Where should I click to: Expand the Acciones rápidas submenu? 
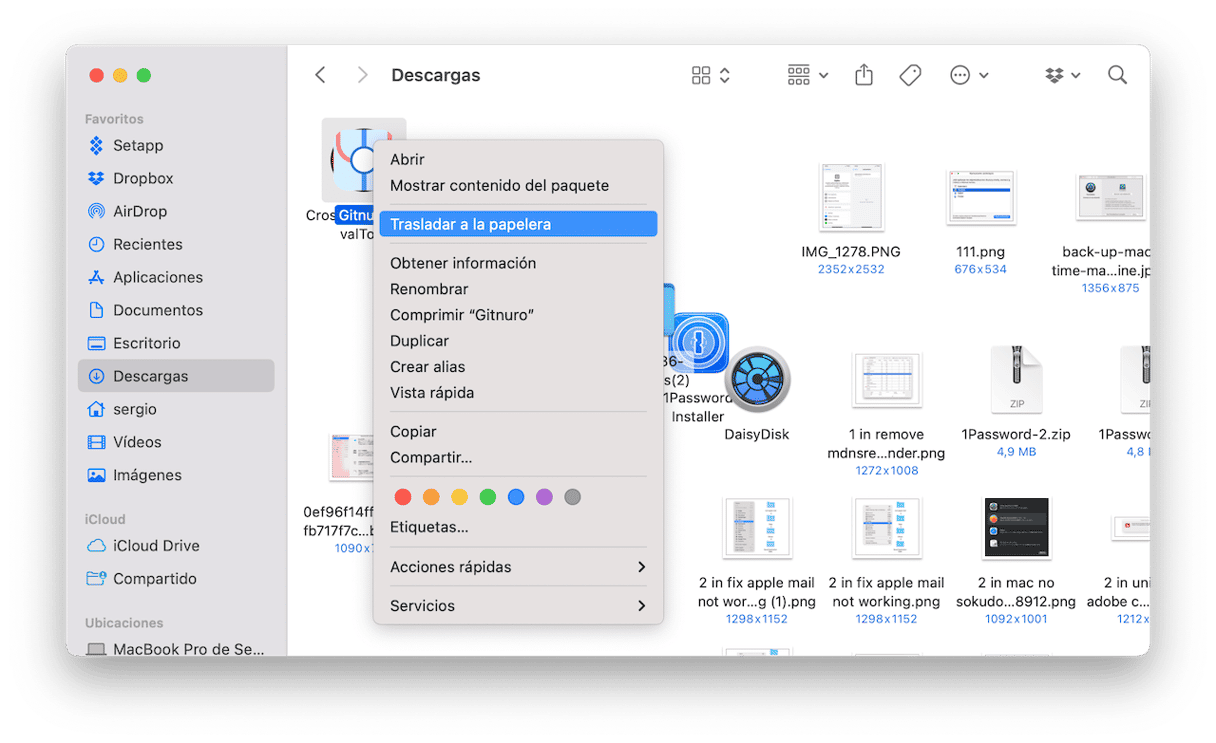[517, 567]
